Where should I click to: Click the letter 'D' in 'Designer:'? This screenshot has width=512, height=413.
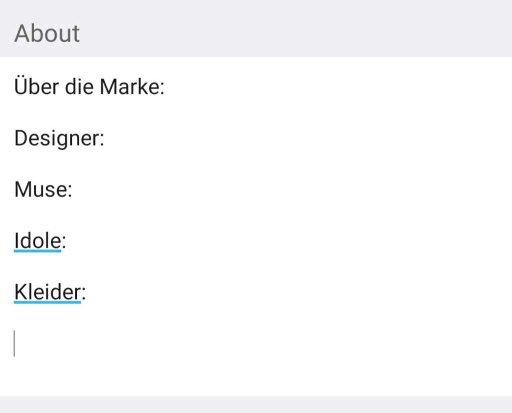[x=21, y=138]
